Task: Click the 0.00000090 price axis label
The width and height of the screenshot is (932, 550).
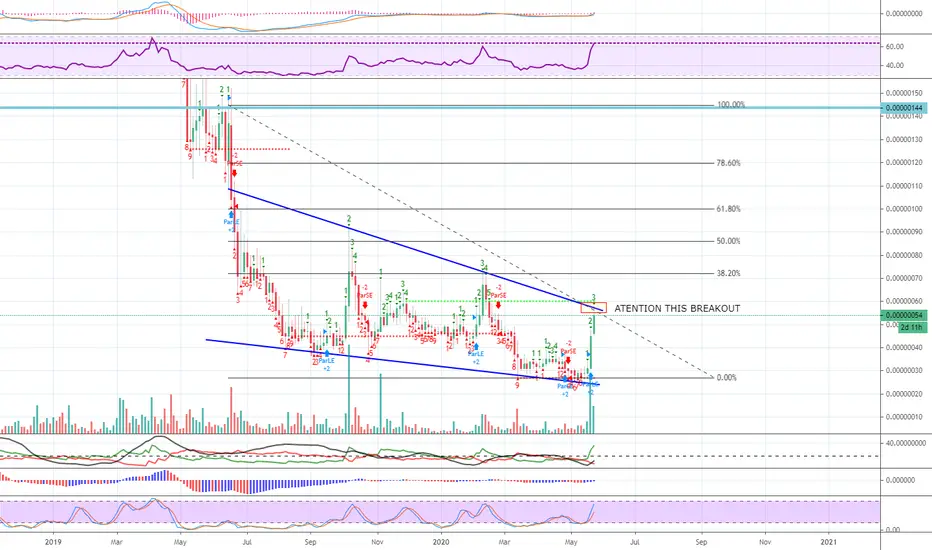Action: [x=904, y=232]
